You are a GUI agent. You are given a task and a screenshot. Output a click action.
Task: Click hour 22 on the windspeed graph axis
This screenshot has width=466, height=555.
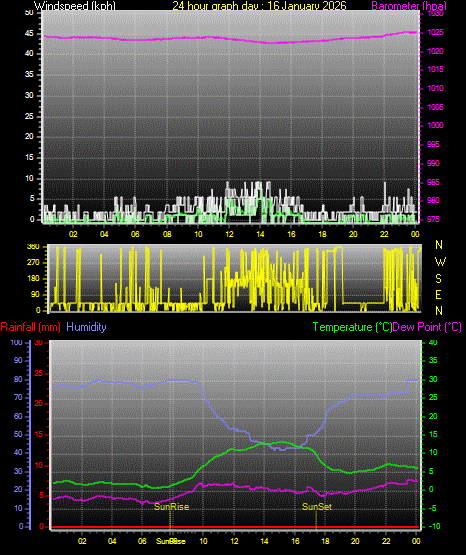[384, 234]
